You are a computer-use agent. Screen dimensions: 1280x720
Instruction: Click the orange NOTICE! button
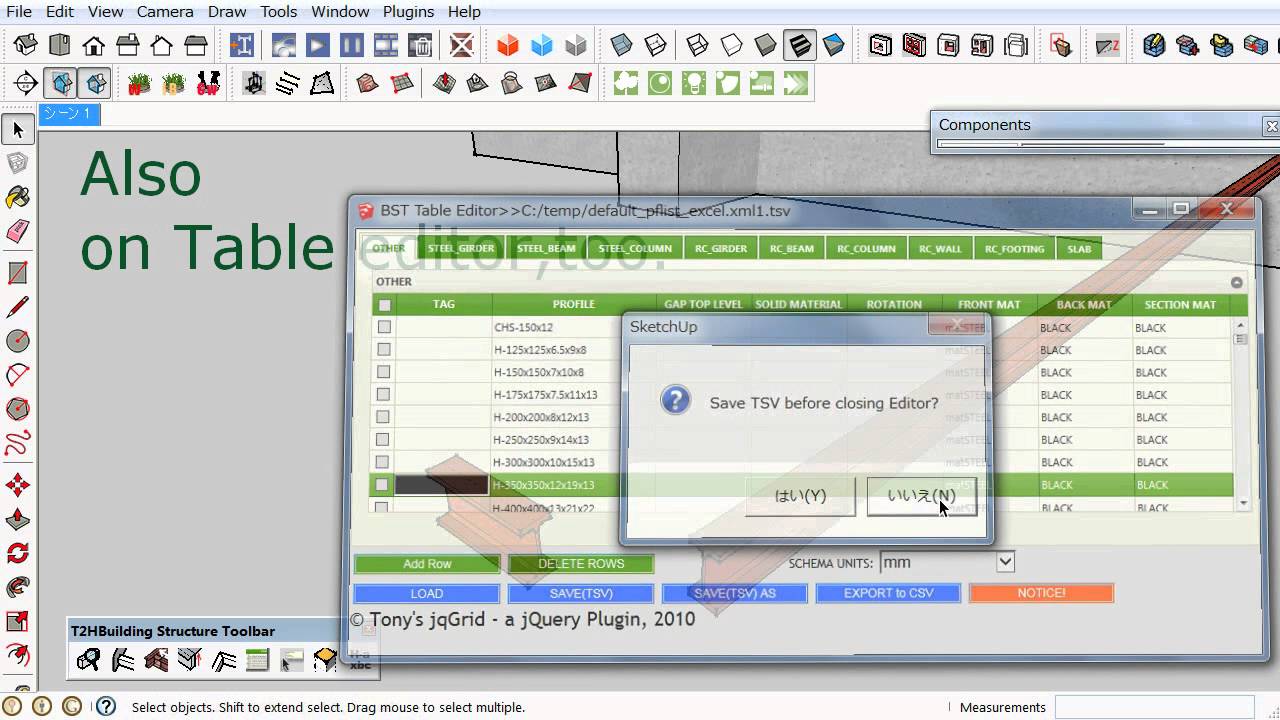point(1041,593)
